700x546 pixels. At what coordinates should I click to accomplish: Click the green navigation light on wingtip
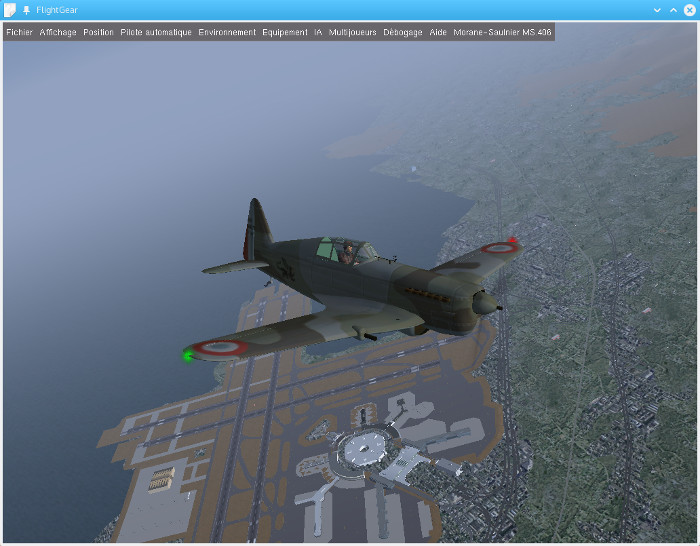tap(187, 355)
